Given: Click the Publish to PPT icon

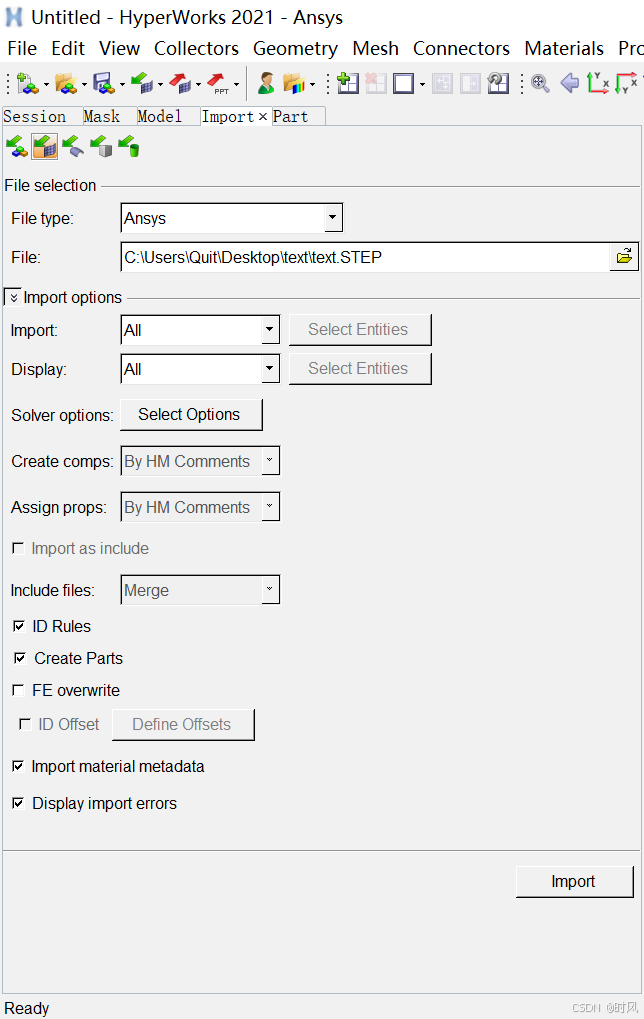Looking at the screenshot, I should click(218, 83).
